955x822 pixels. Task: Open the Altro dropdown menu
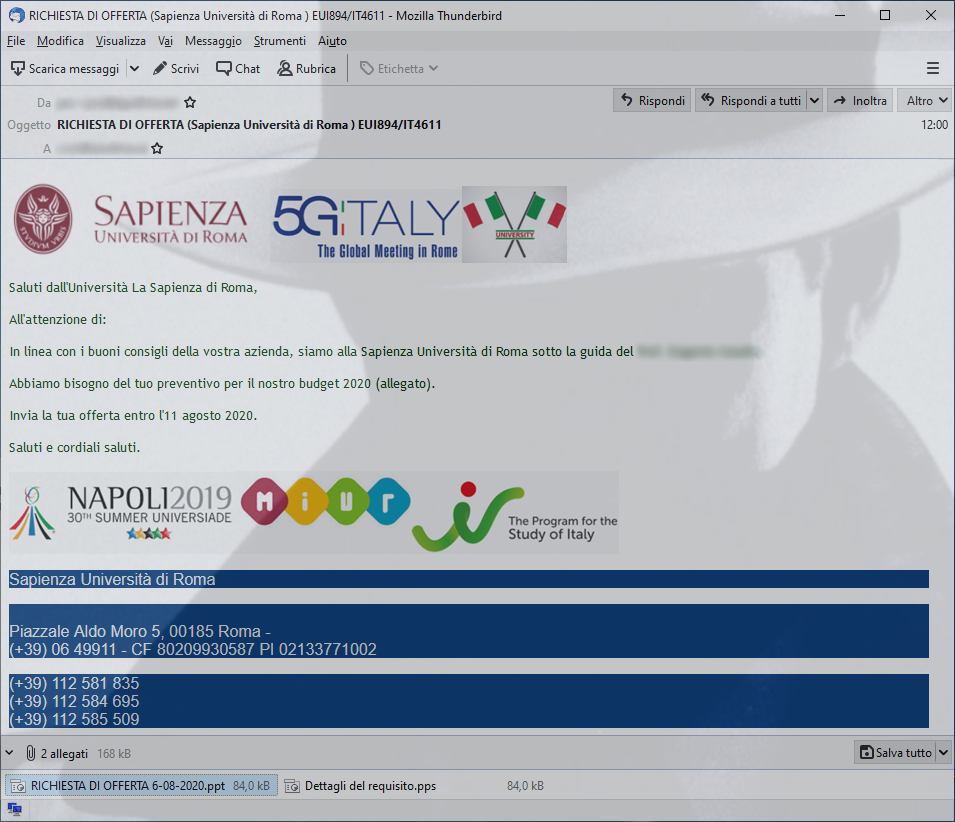point(926,100)
